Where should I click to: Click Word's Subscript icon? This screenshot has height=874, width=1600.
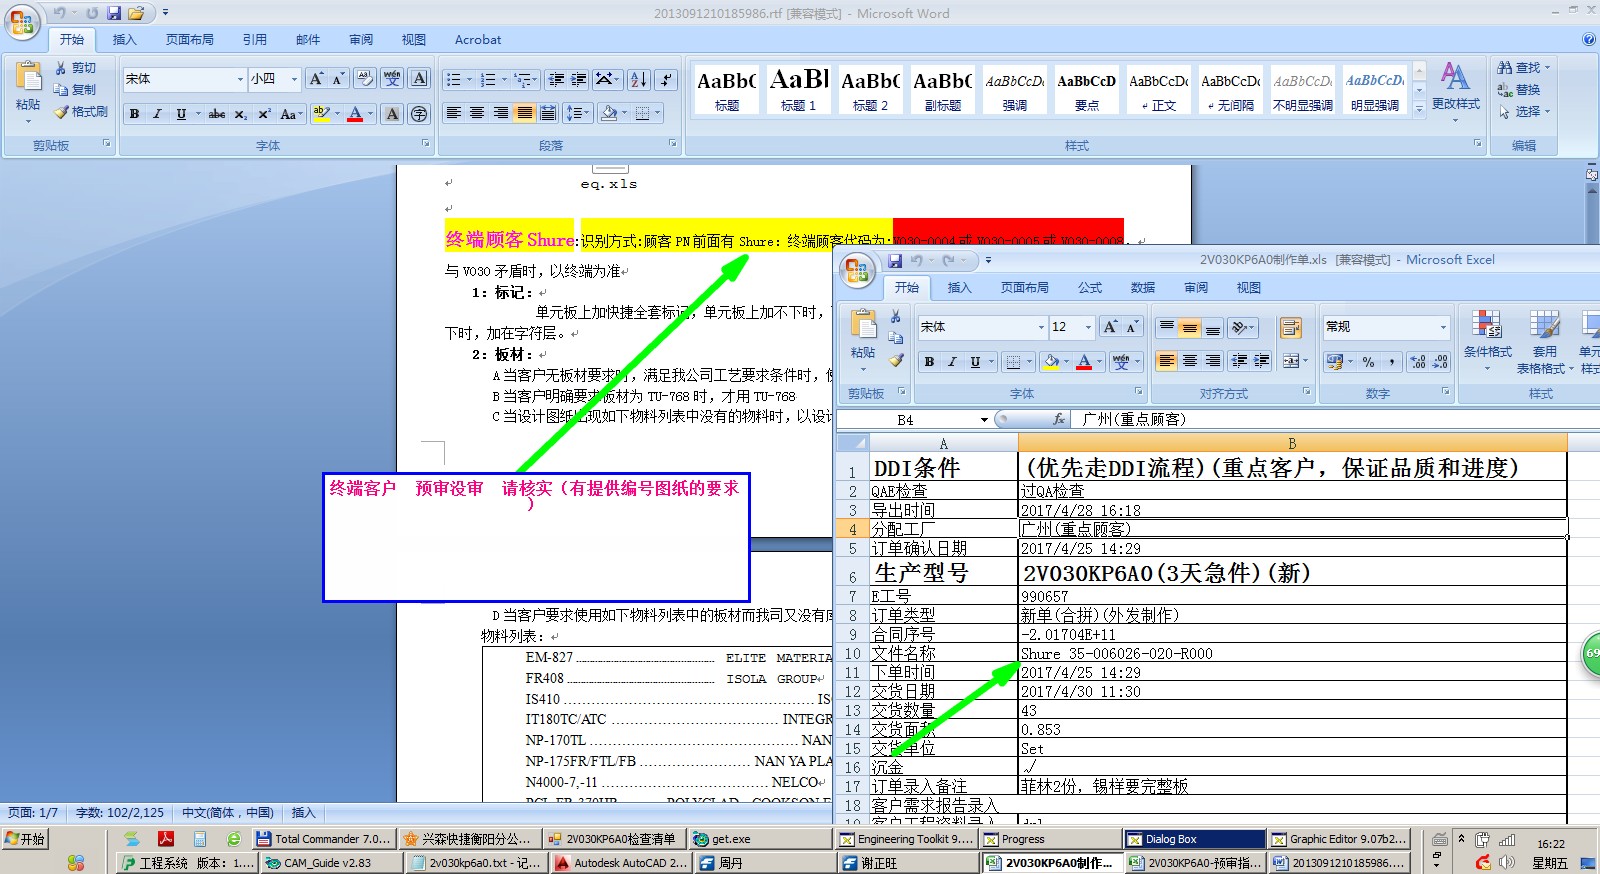(241, 114)
